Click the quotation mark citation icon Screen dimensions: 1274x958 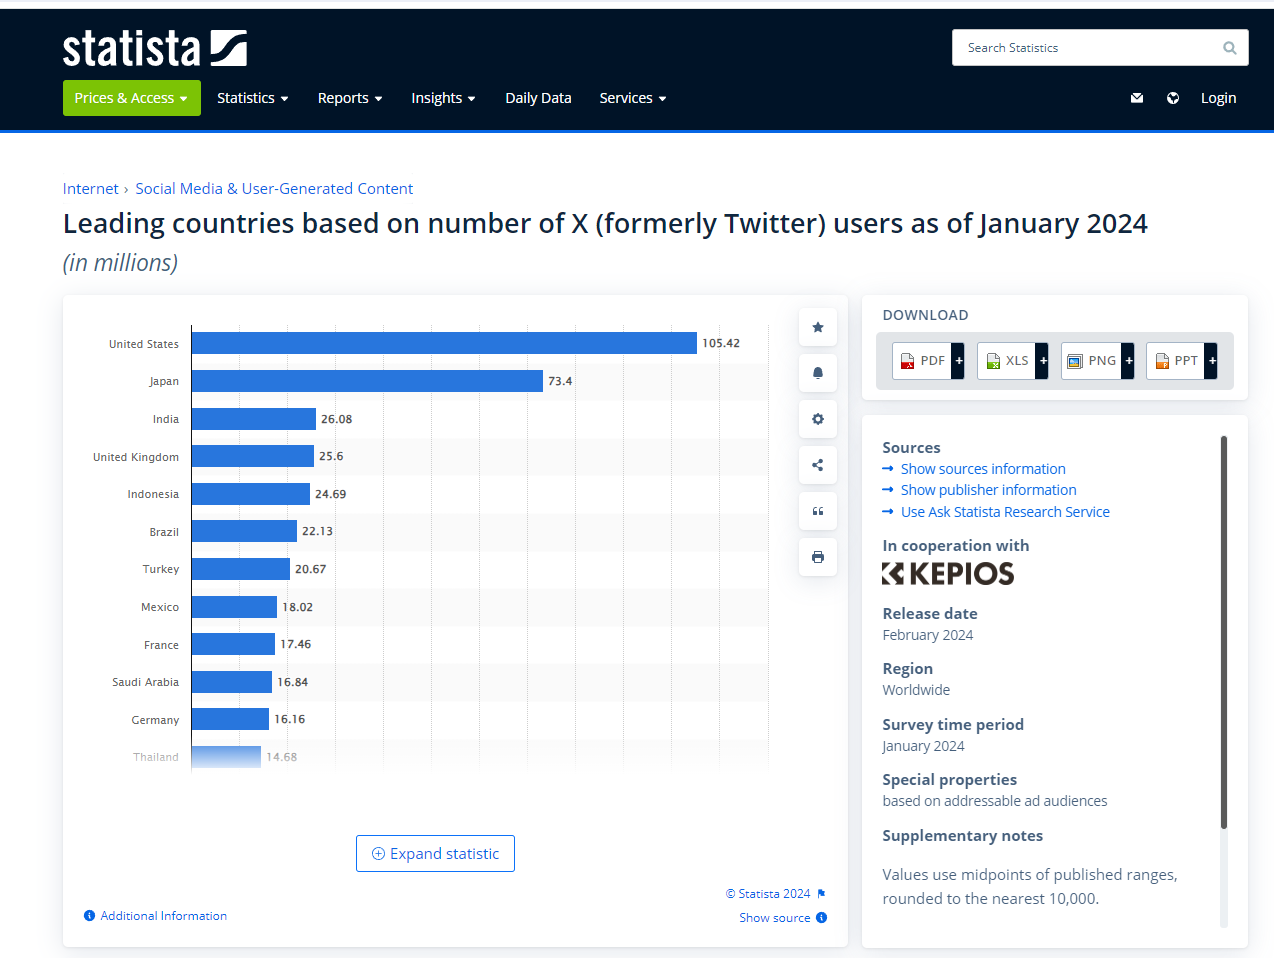[818, 511]
